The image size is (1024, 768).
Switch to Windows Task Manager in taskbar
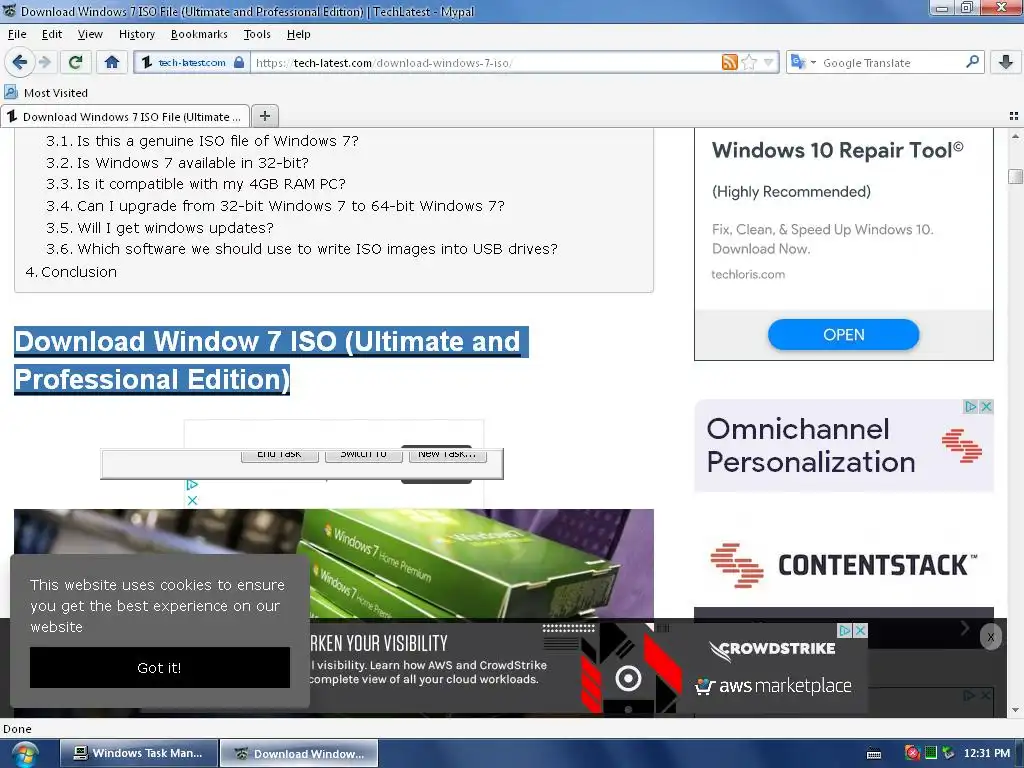(138, 753)
